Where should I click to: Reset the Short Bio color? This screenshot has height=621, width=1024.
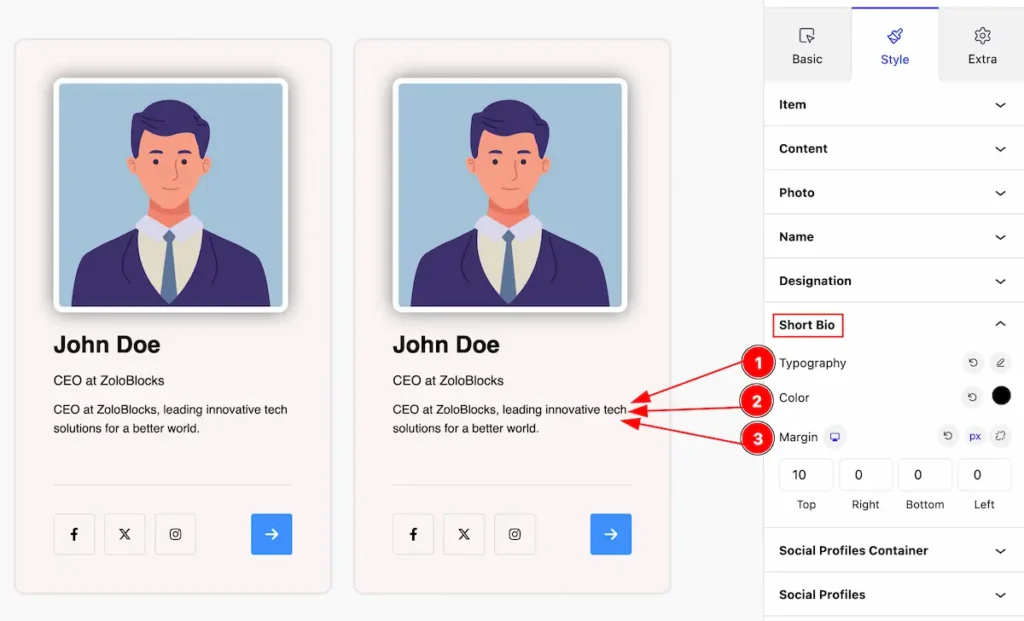pos(972,397)
